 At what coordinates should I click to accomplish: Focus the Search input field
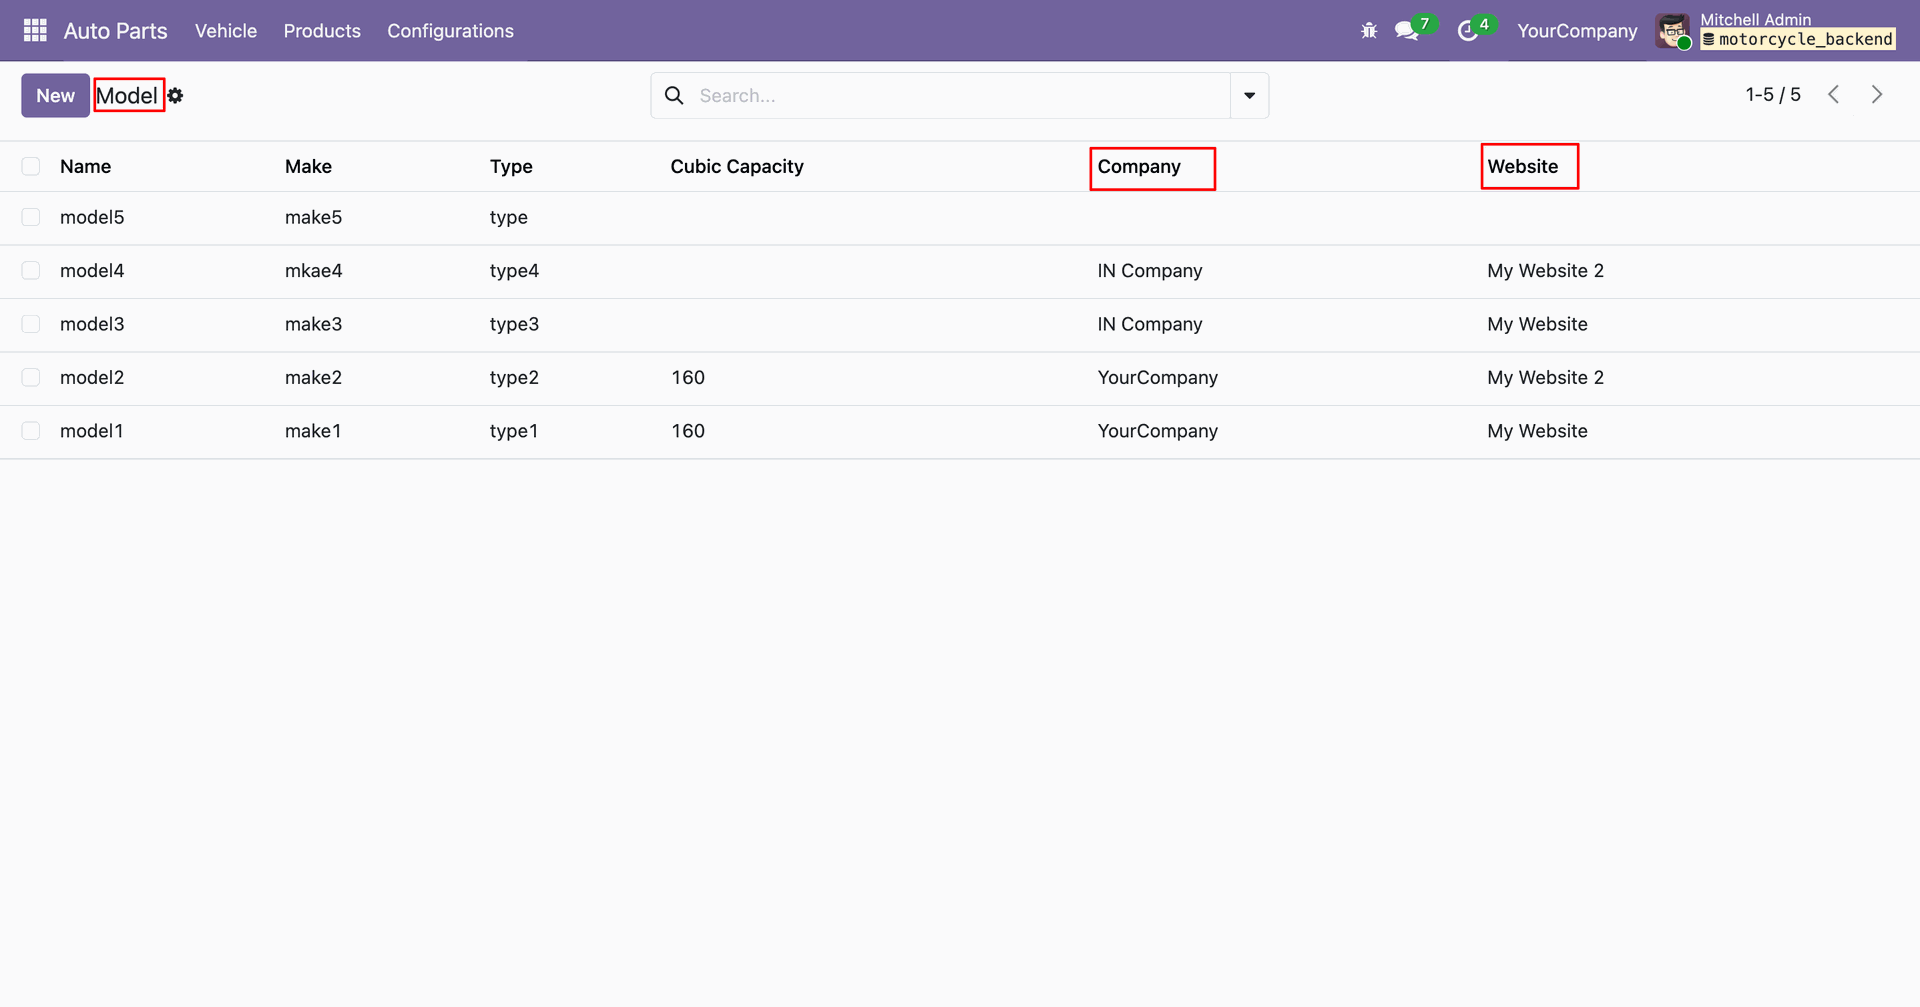point(960,96)
